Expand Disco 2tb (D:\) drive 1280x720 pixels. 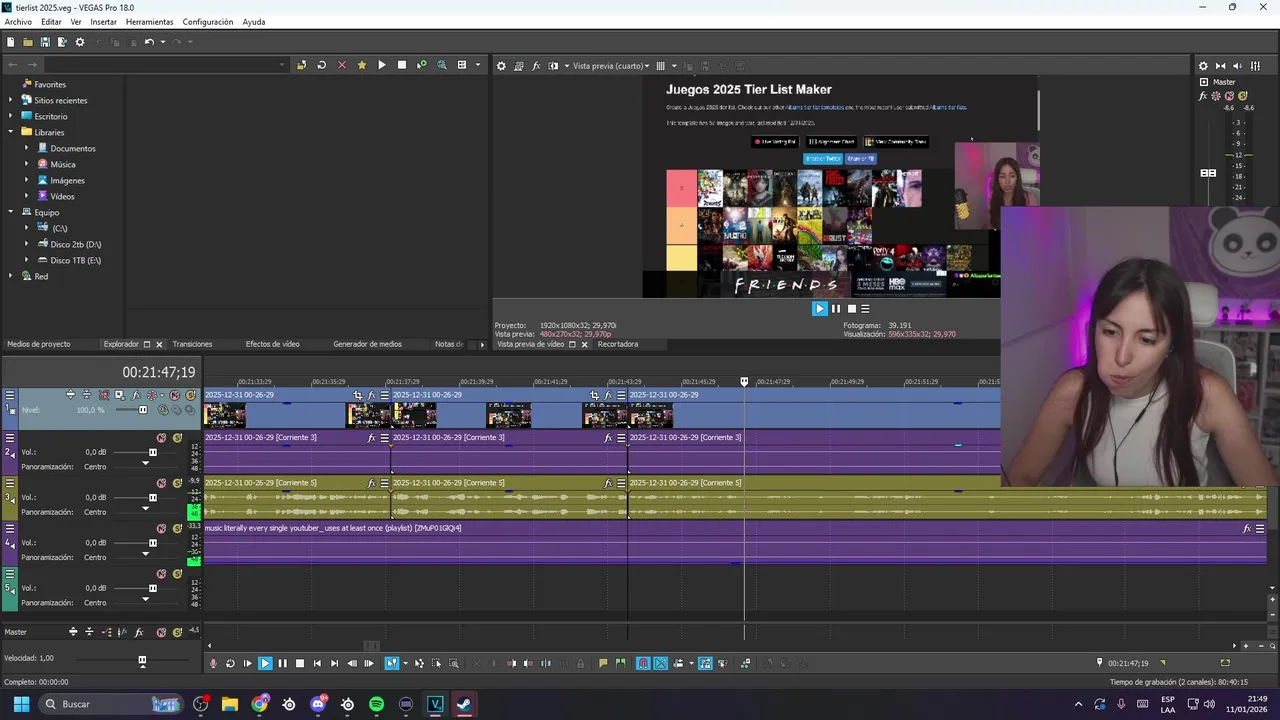28,244
